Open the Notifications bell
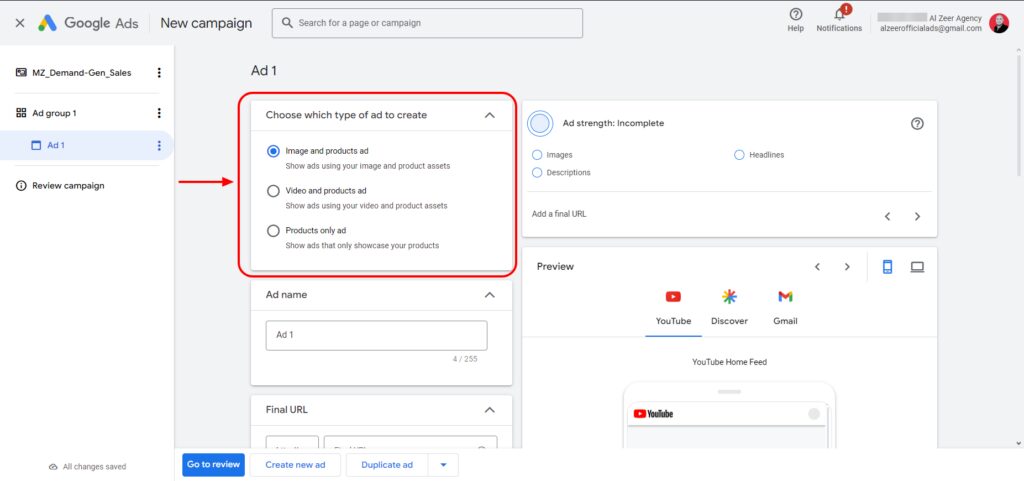 [x=840, y=14]
